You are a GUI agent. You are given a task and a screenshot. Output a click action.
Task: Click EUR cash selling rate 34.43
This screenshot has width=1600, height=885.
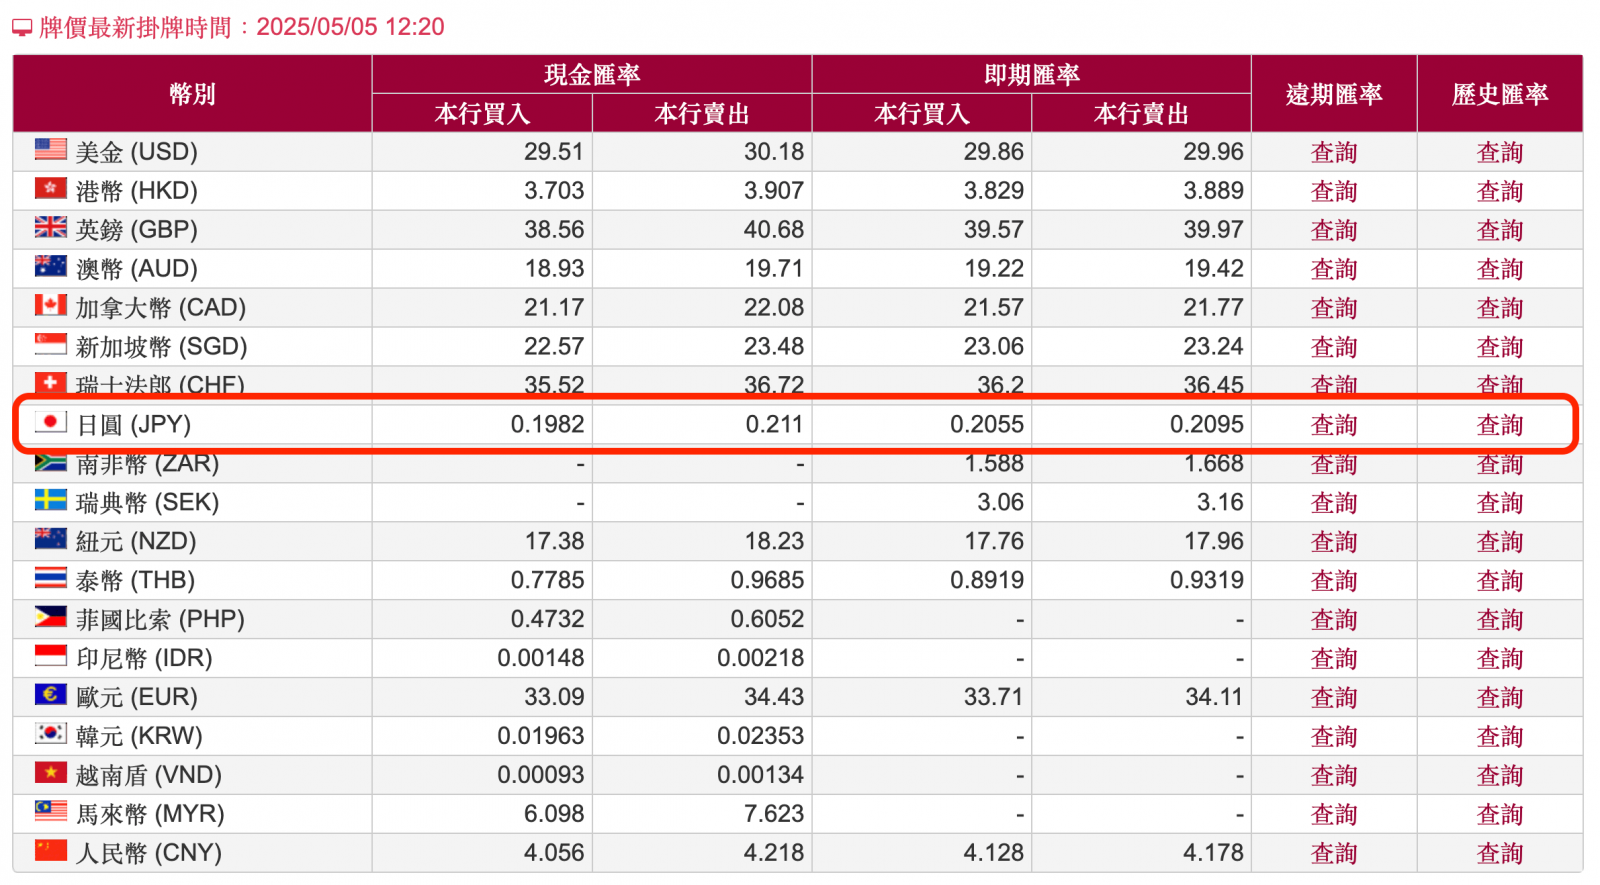(774, 697)
